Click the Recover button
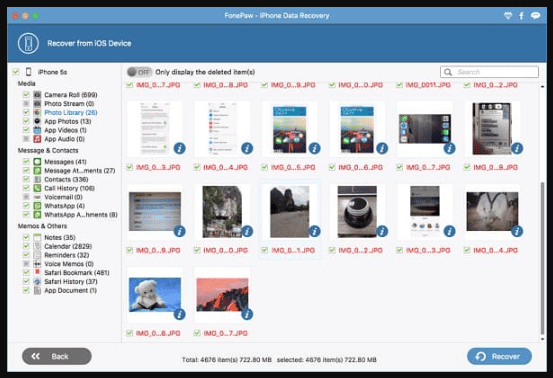The image size is (553, 378). point(499,356)
